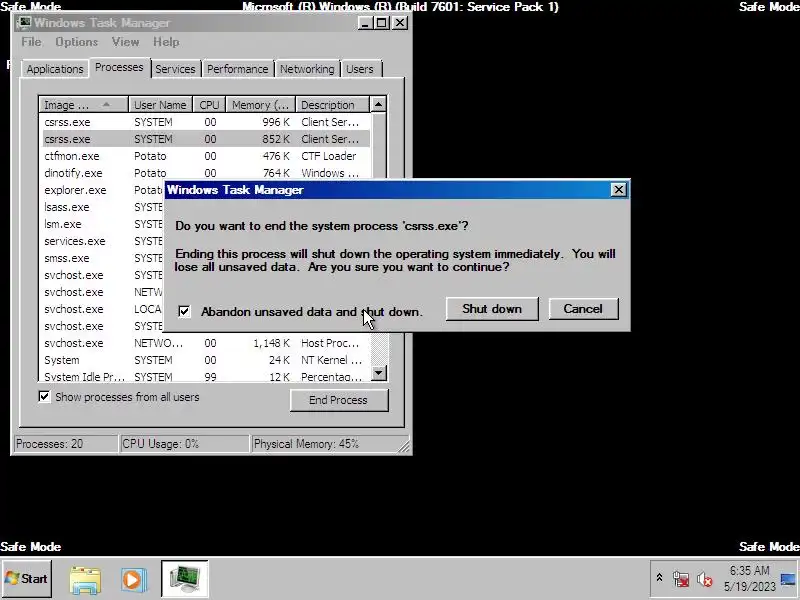The image size is (800, 600).
Task: Click the Processes: 20 status entry
Action: tap(66, 443)
